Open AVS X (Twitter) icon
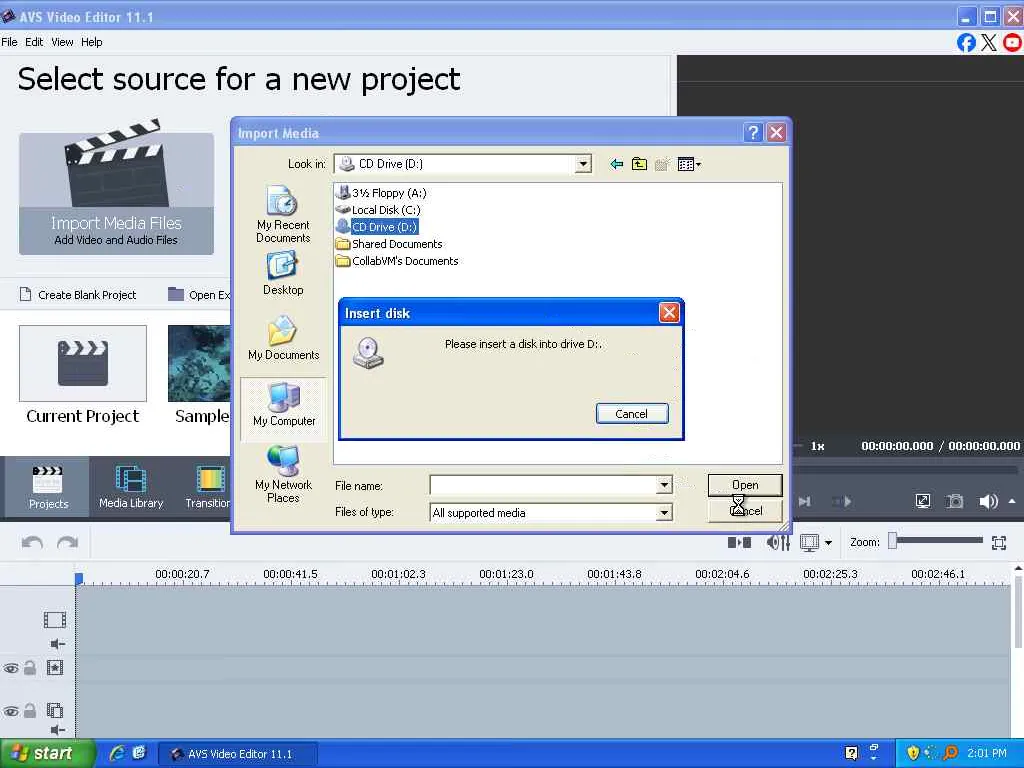 (989, 42)
